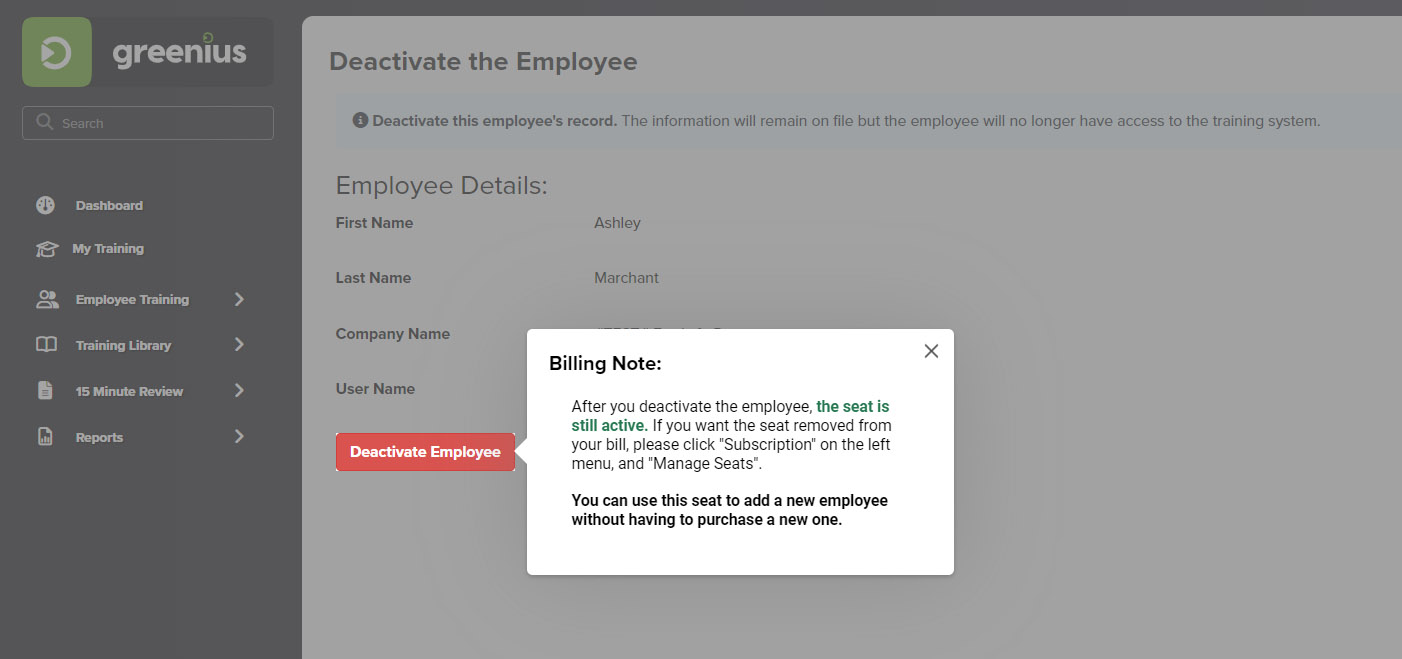Expand the 15 Minute Review chevron
The width and height of the screenshot is (1402, 659).
coord(239,391)
